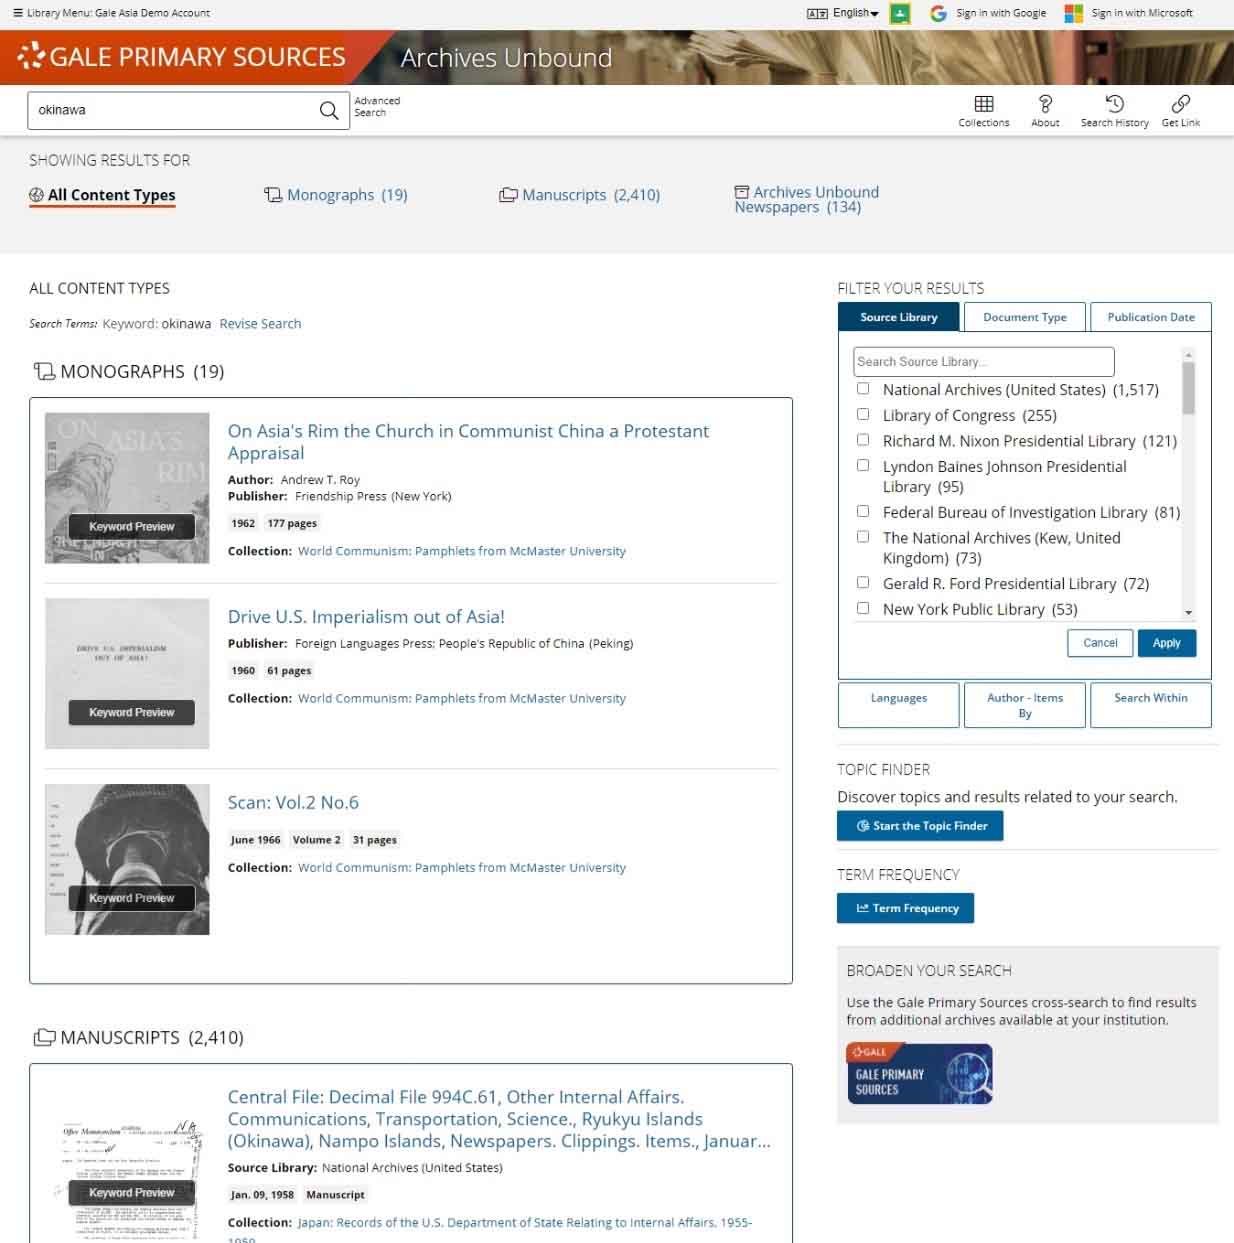
Task: Tick Richard M. Nixon Presidential Library
Action: 863,440
